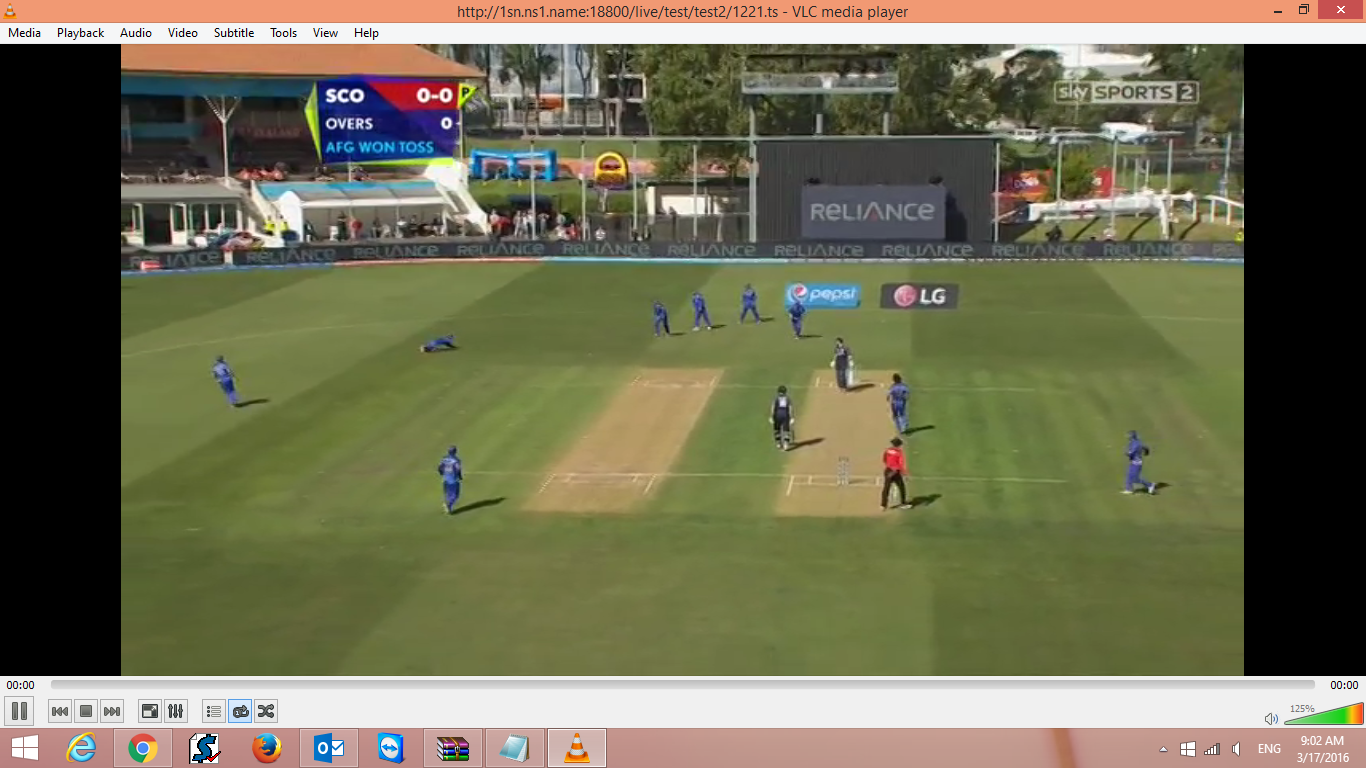The height and width of the screenshot is (768, 1366).
Task: Open the Media menu
Action: tap(24, 33)
